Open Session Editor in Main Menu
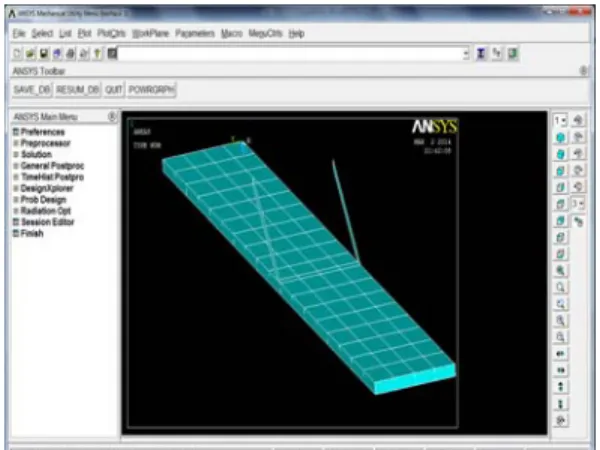Image resolution: width=600 pixels, height=450 pixels. (x=47, y=222)
